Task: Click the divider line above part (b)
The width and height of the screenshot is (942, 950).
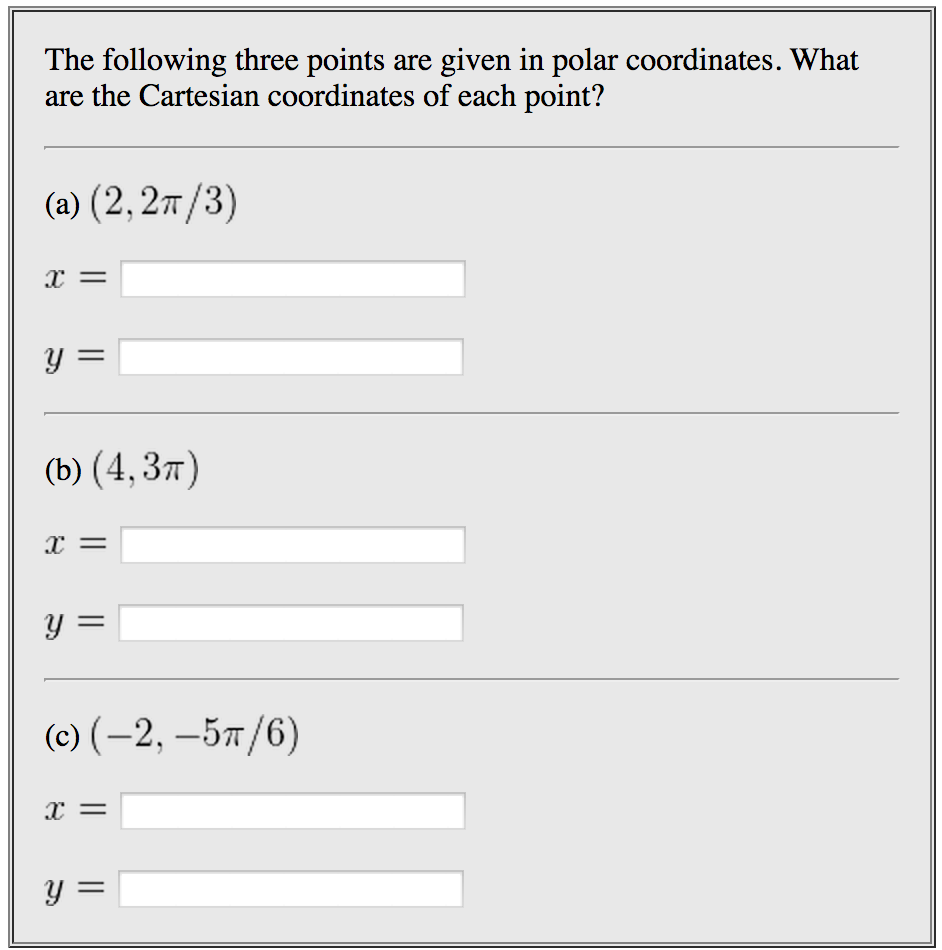Action: coord(470,413)
